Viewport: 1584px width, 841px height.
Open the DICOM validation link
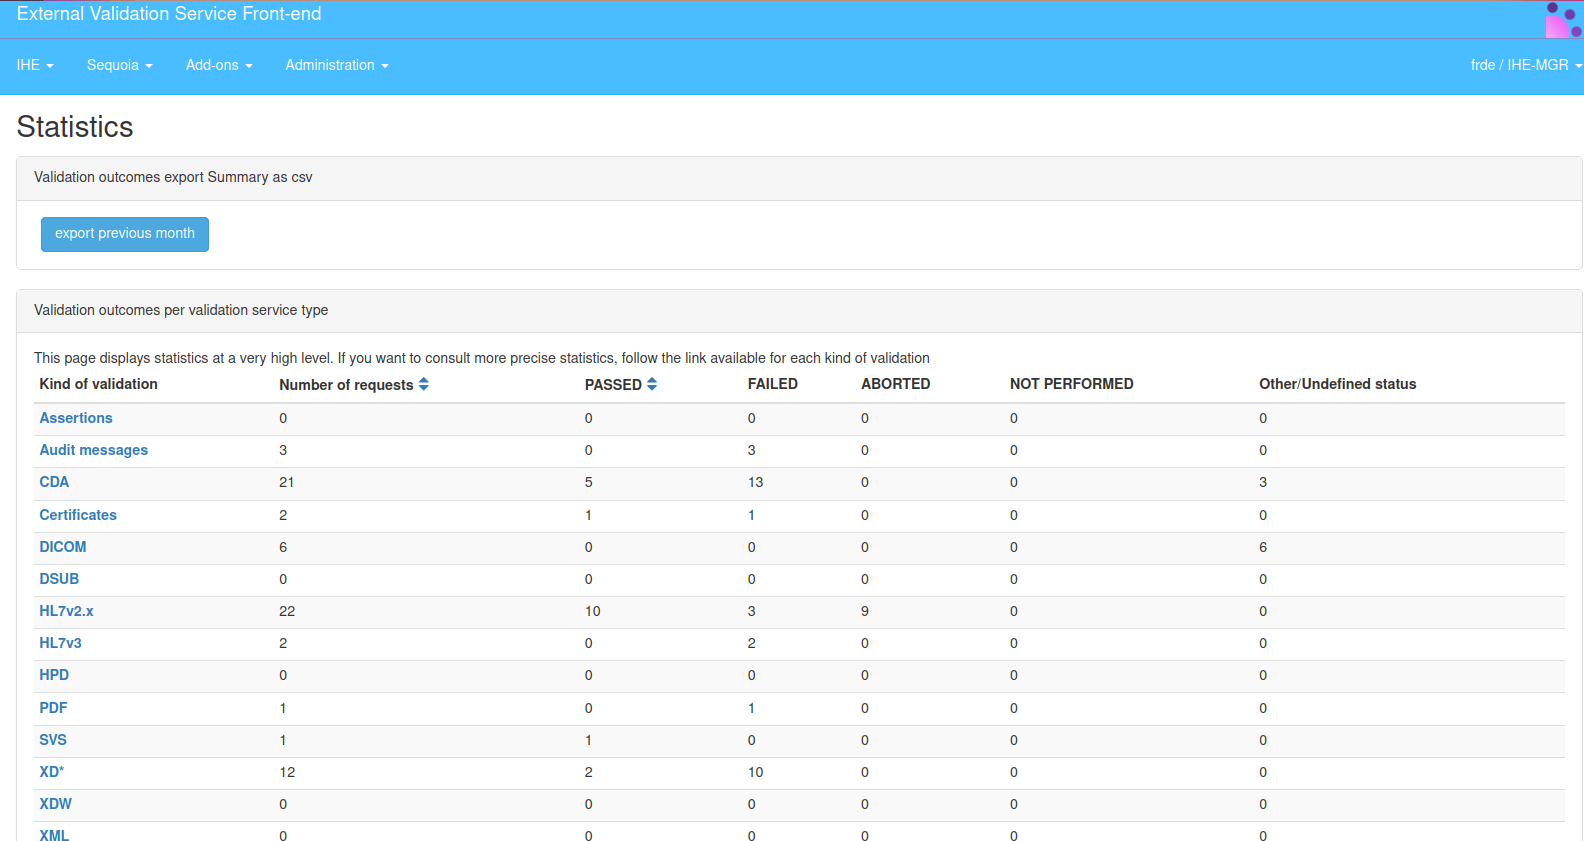63,547
